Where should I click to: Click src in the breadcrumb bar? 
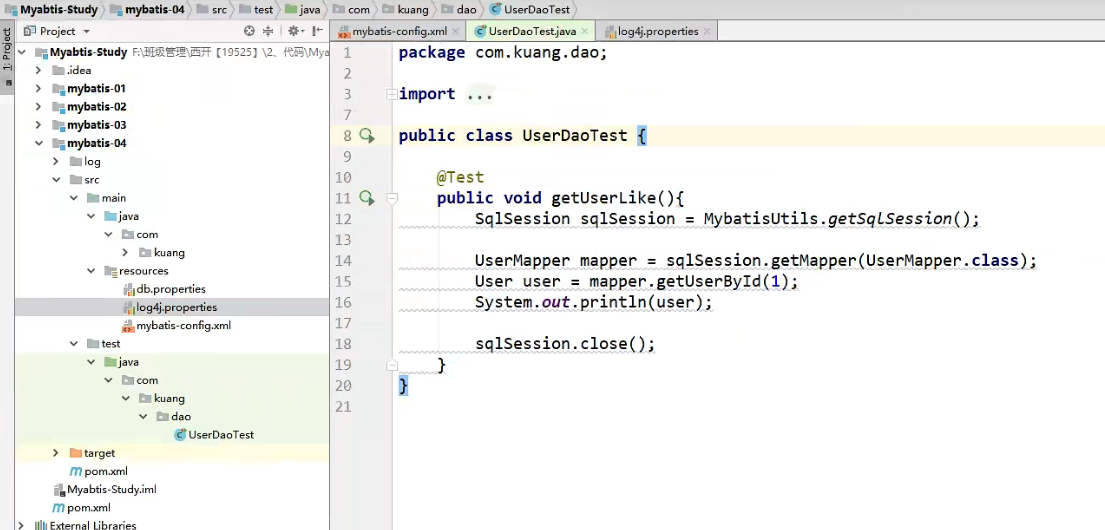(x=212, y=10)
